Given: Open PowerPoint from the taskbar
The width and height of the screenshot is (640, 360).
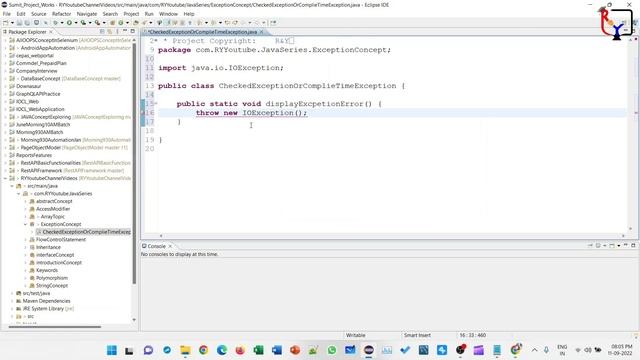Looking at the screenshot, I should pyautogui.click(x=295, y=350).
